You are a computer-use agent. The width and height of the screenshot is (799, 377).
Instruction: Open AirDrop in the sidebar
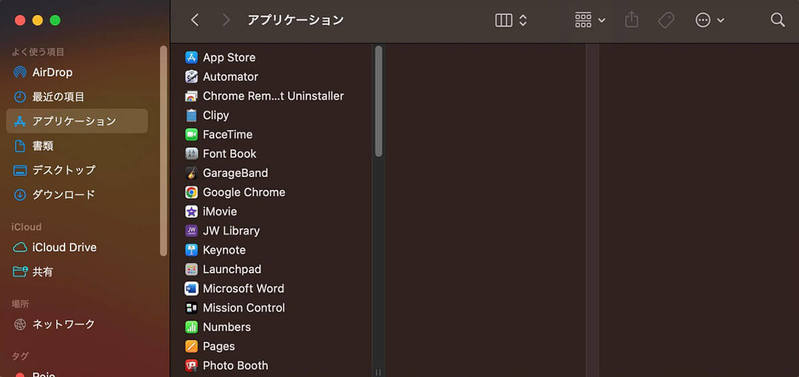[x=77, y=72]
